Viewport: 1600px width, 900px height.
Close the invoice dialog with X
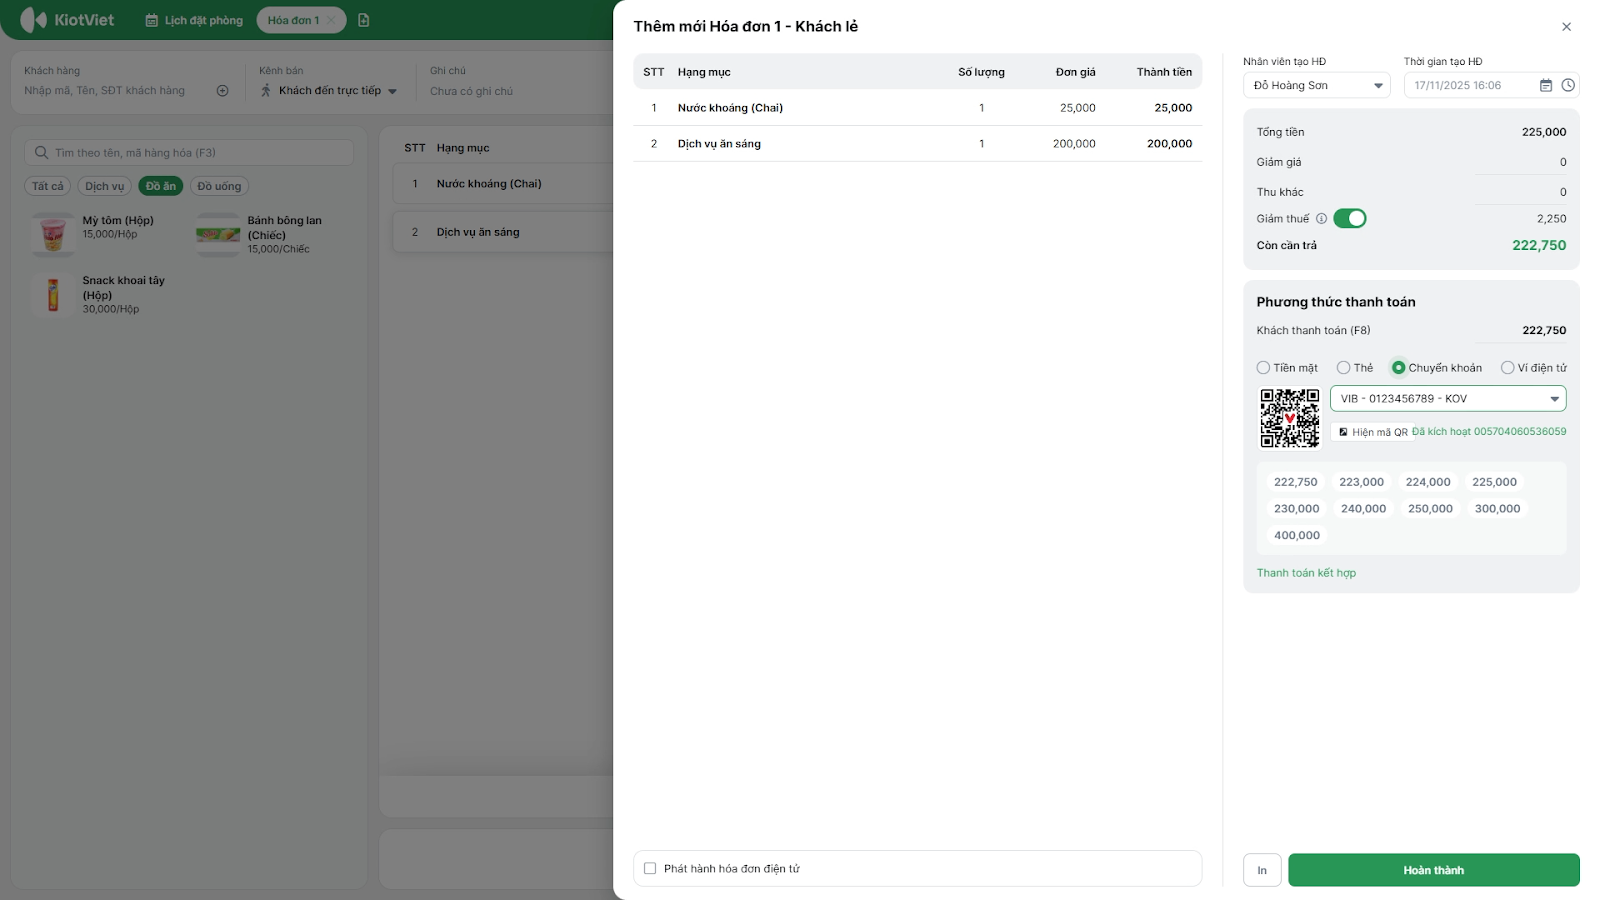pyautogui.click(x=1566, y=27)
